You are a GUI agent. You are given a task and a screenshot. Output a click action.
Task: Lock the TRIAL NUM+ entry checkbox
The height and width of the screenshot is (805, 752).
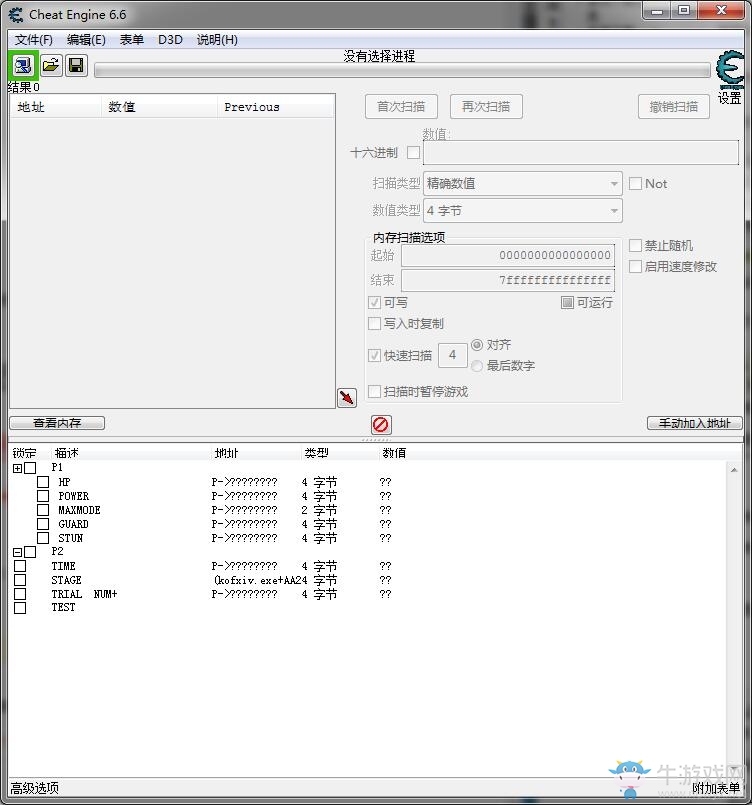pos(20,593)
